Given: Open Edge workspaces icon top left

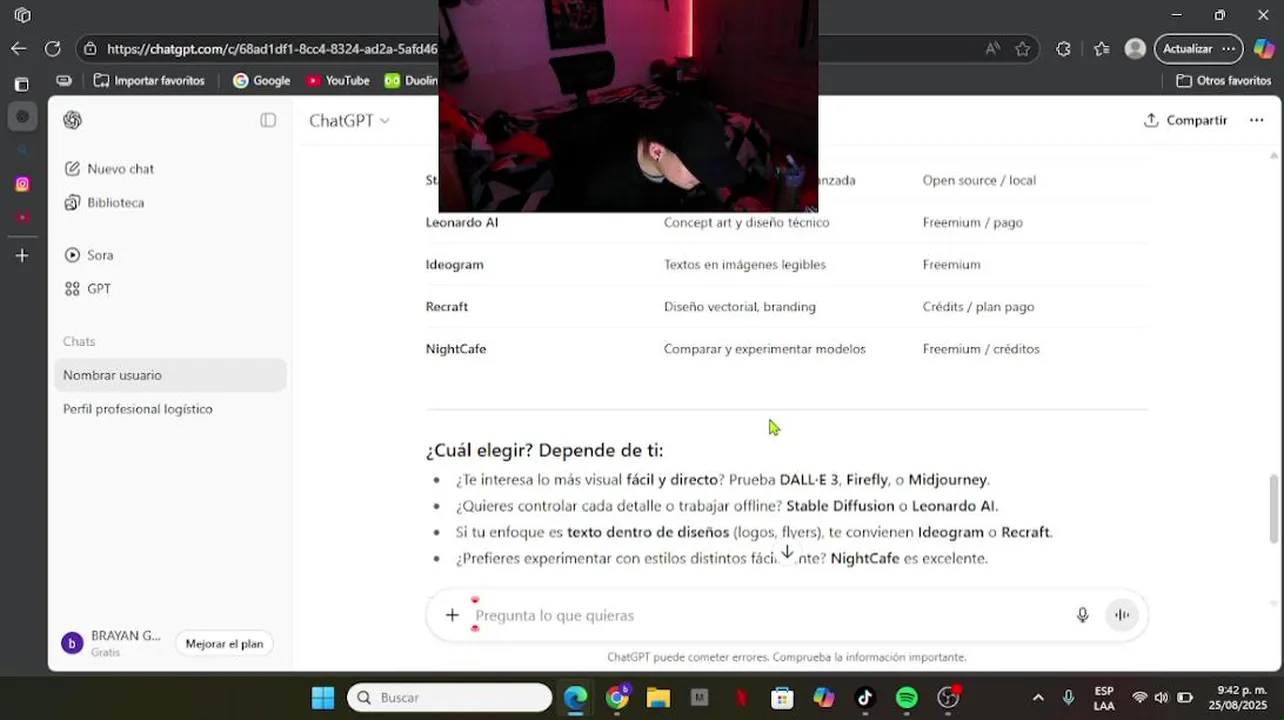Looking at the screenshot, I should tap(22, 15).
